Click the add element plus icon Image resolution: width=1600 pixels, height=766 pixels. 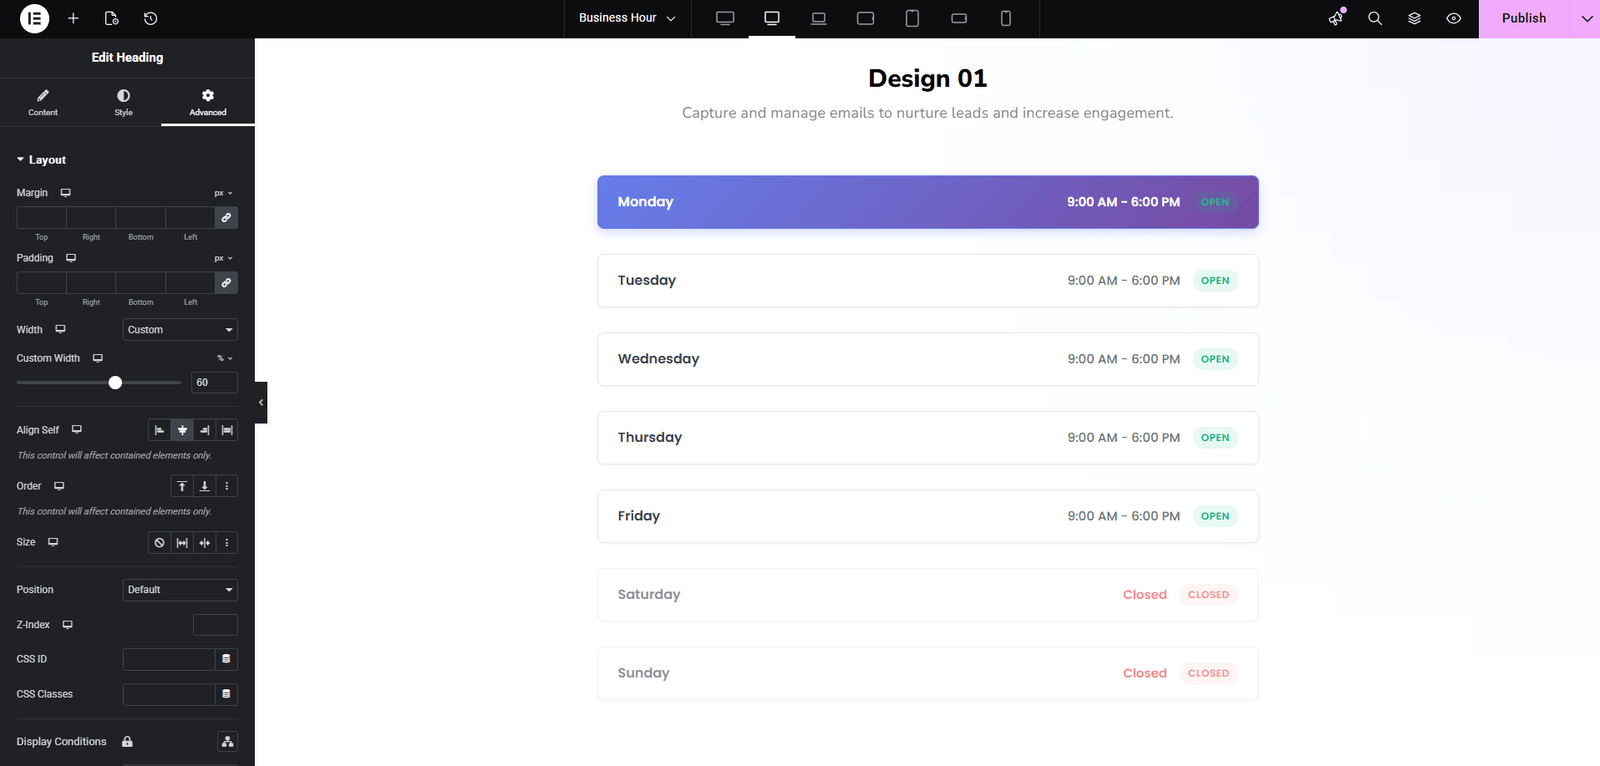[73, 18]
